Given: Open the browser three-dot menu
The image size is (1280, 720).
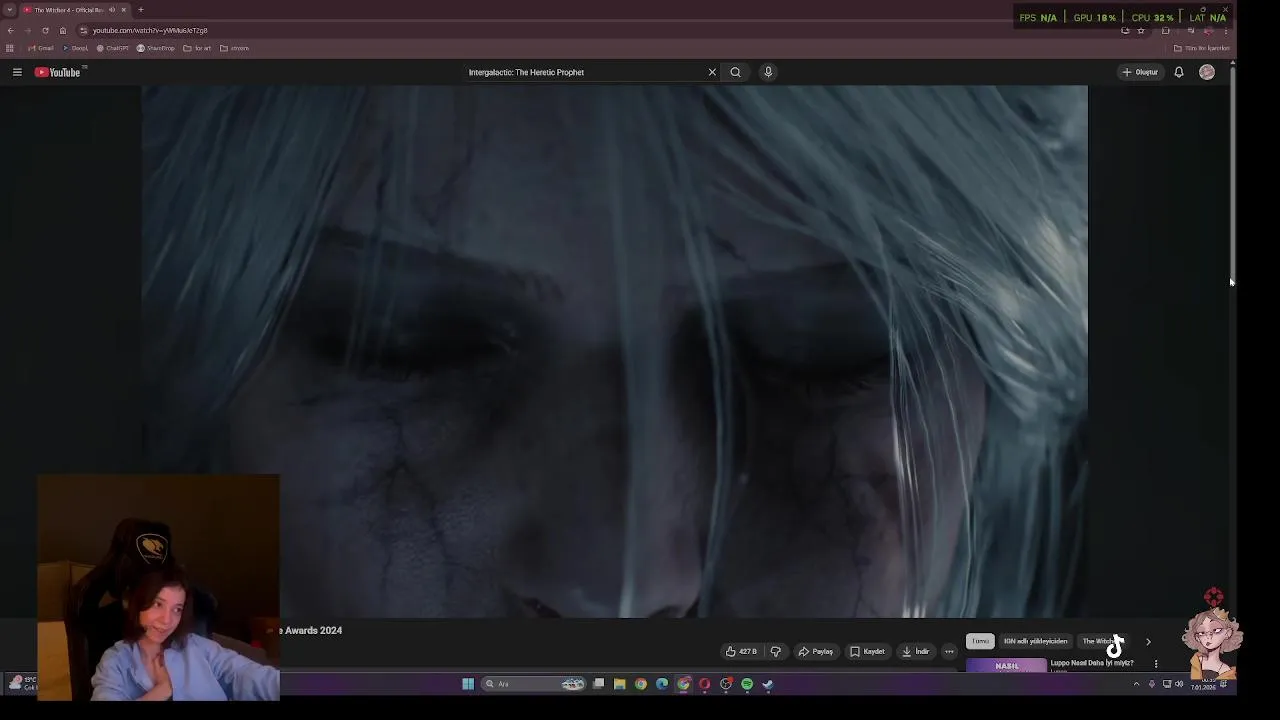Looking at the screenshot, I should (x=1226, y=31).
